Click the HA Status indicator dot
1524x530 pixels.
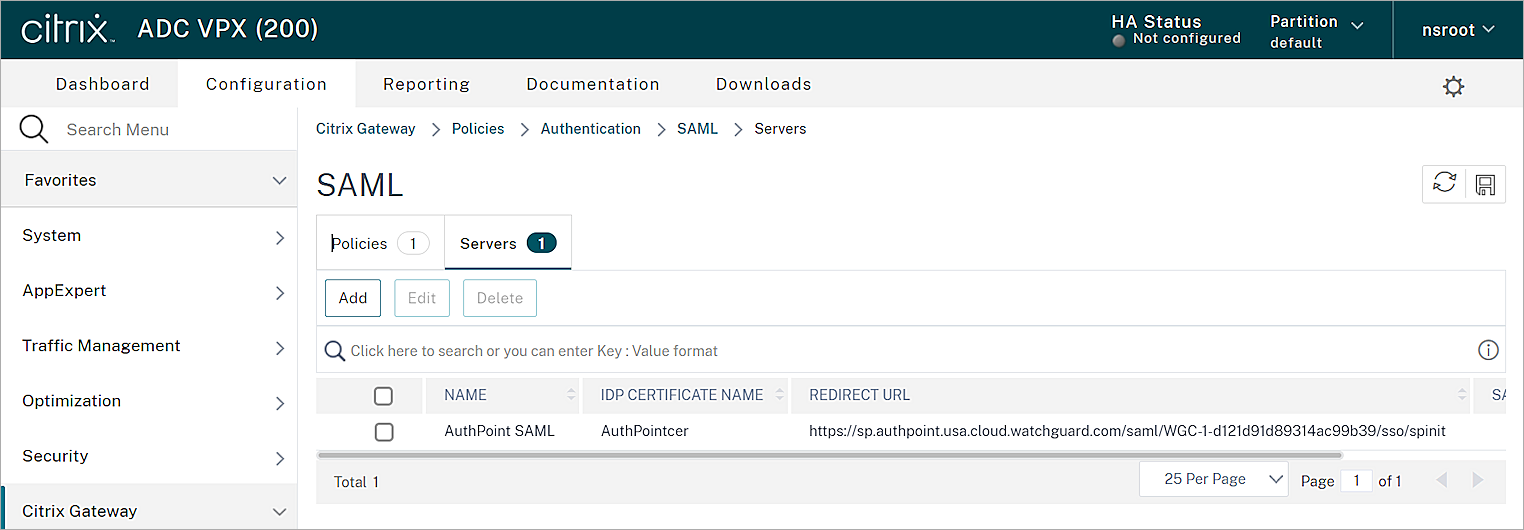coord(1119,40)
